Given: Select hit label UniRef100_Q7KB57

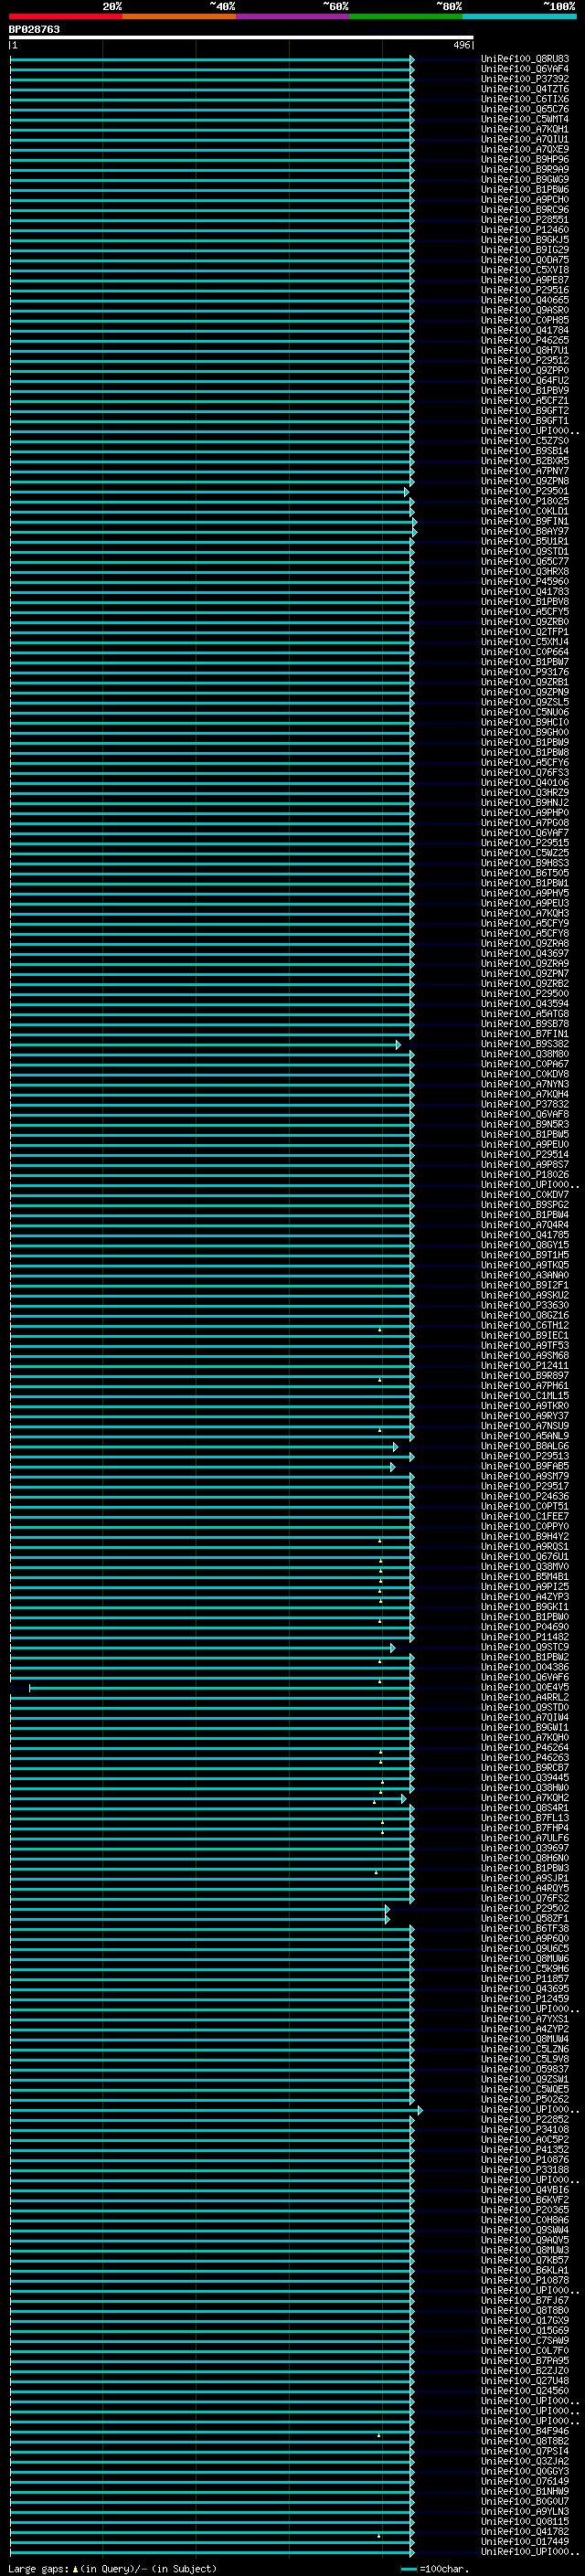Looking at the screenshot, I should click(525, 2260).
